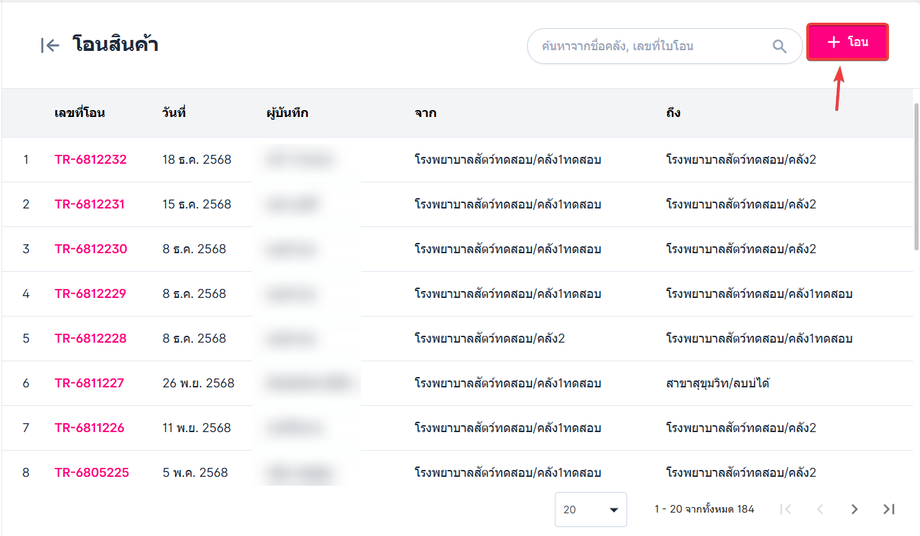
Task: Open transfer TR-6812229
Action: (90, 293)
